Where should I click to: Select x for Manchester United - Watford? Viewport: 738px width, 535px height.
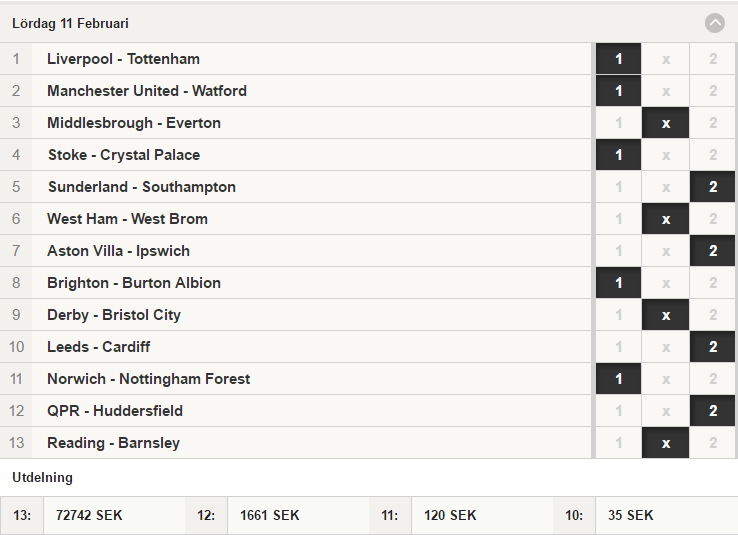[666, 91]
